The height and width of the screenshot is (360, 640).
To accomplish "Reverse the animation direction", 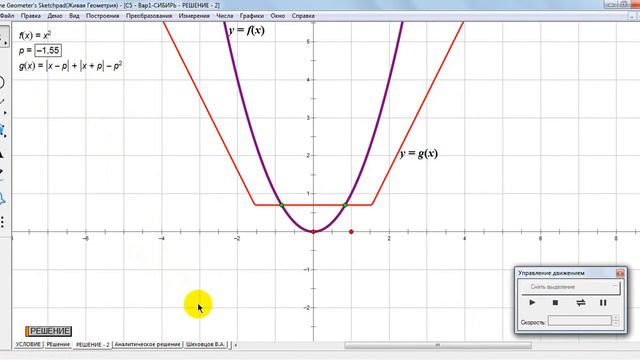I will [580, 302].
